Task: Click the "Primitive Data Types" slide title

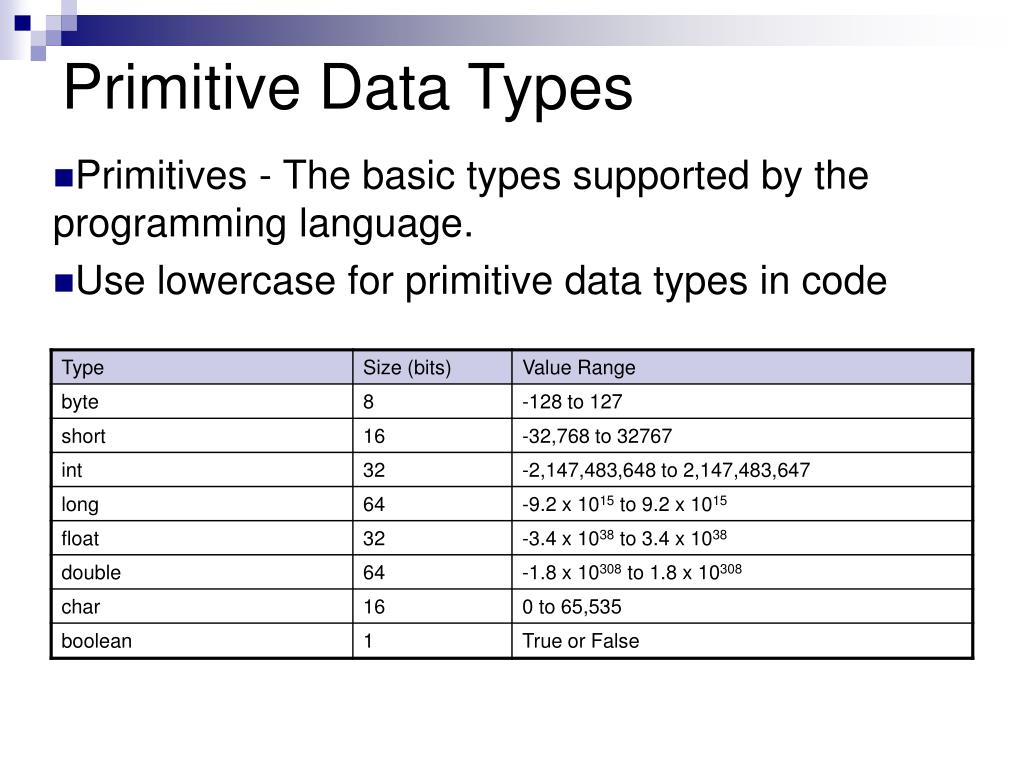Action: pos(348,88)
